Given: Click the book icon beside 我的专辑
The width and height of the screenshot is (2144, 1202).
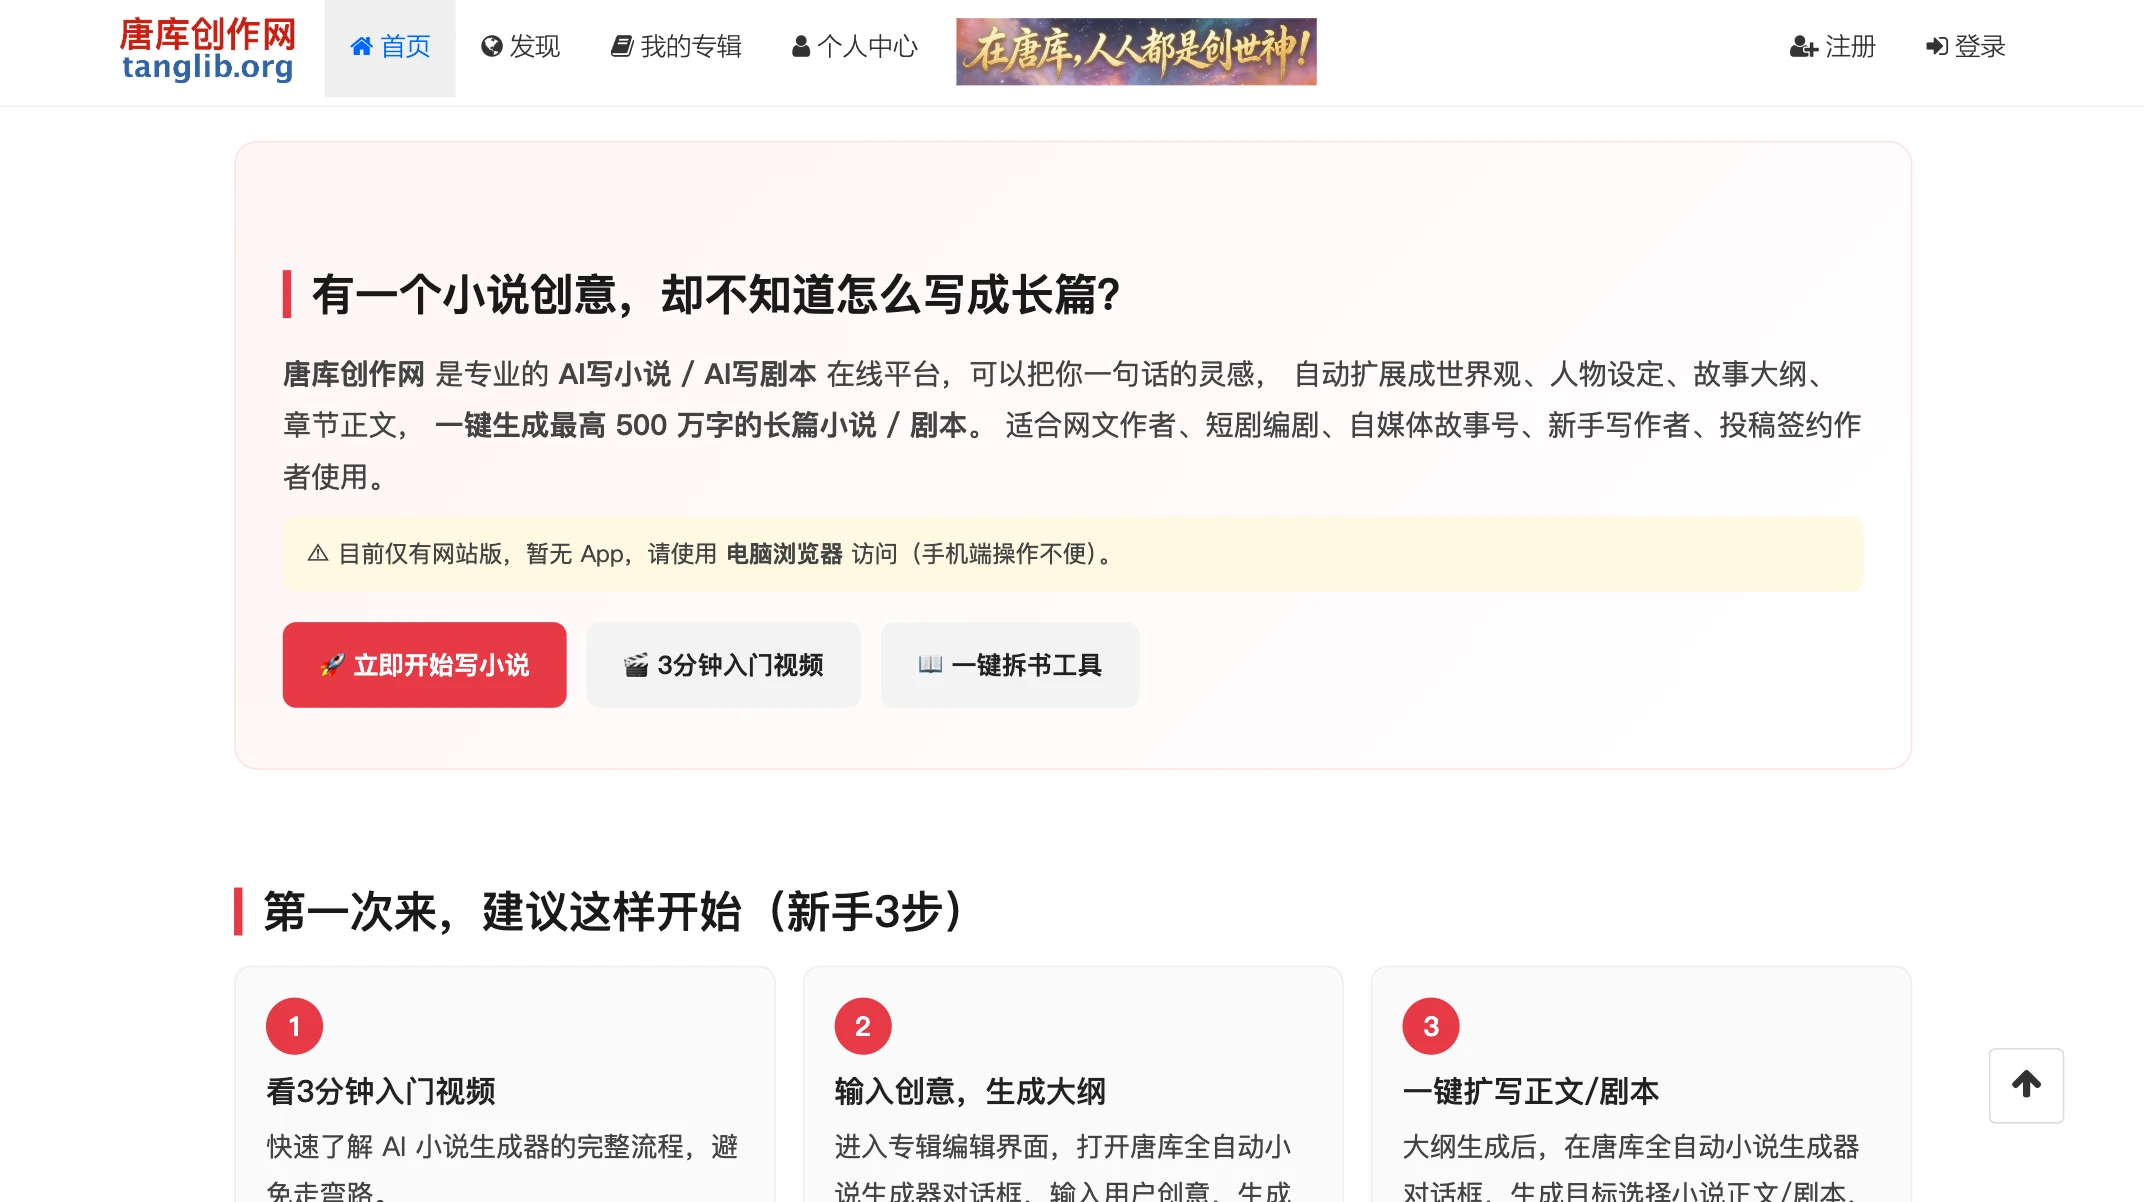Looking at the screenshot, I should (622, 47).
